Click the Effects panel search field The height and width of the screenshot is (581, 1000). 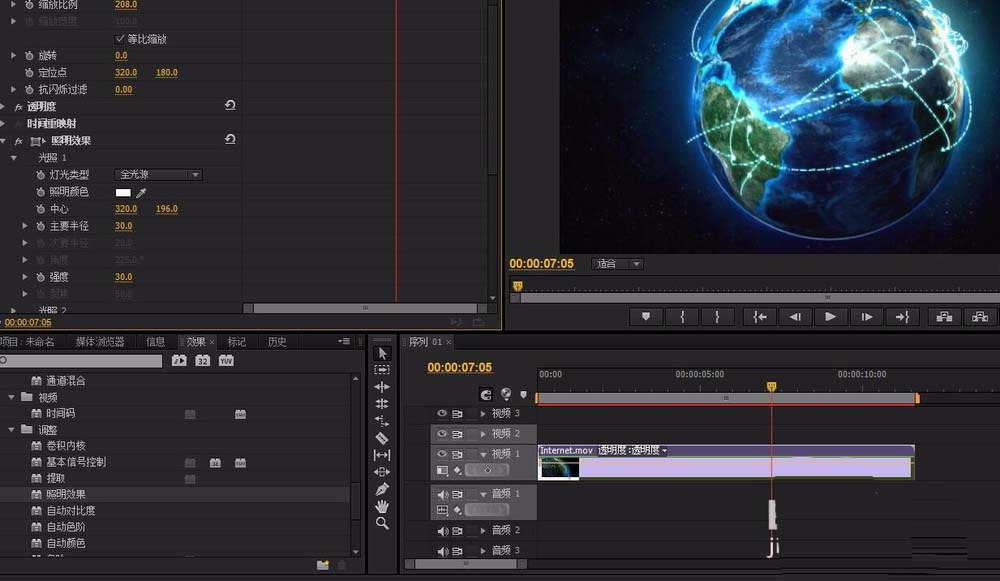(81, 361)
